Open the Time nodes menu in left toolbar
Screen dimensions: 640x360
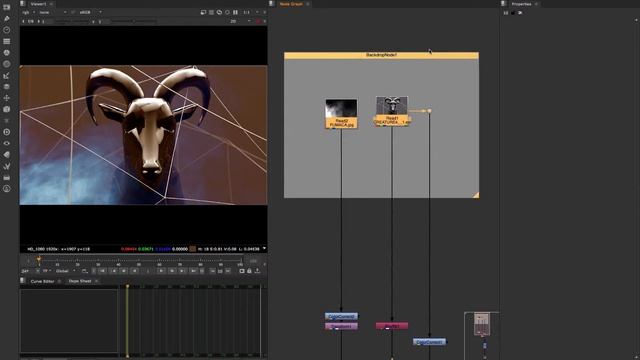pyautogui.click(x=7, y=30)
